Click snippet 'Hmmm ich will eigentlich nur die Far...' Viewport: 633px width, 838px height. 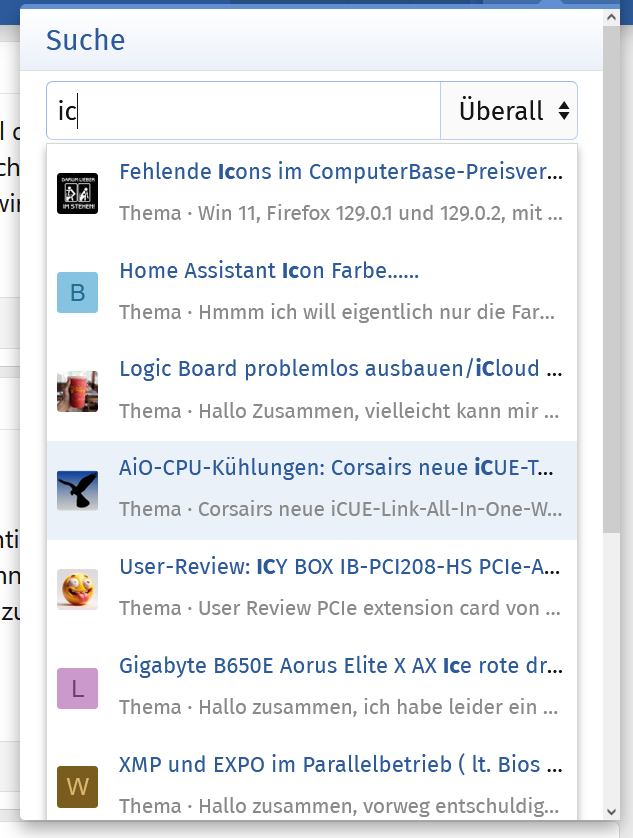pyautogui.click(x=376, y=312)
